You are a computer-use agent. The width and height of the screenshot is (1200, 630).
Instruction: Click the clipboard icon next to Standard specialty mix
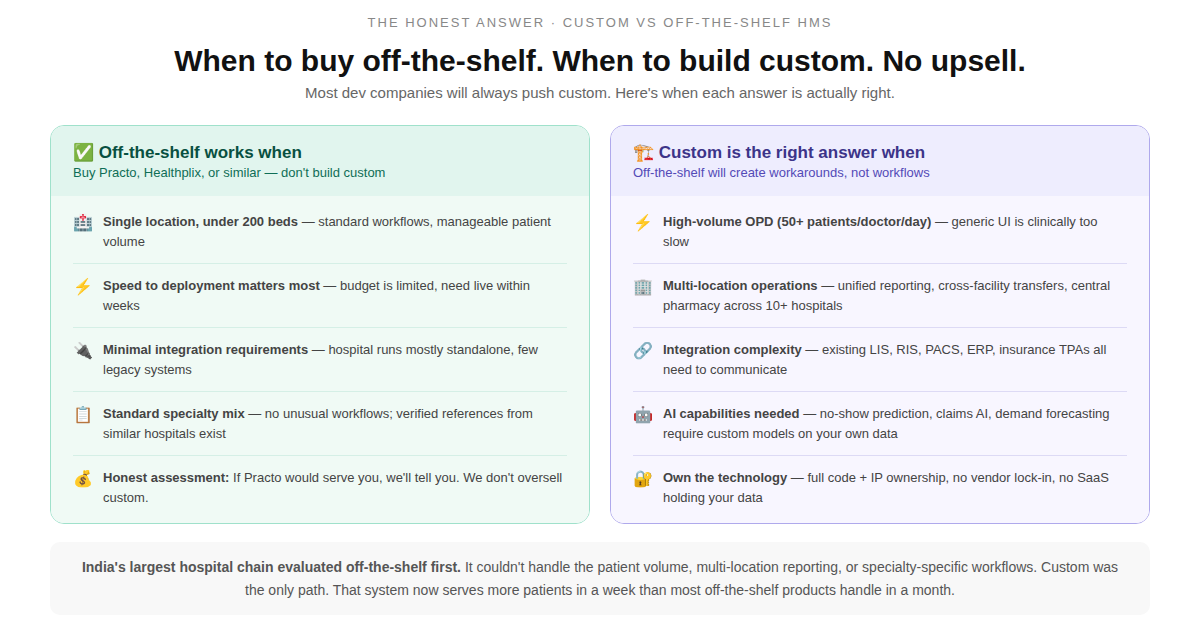click(83, 415)
